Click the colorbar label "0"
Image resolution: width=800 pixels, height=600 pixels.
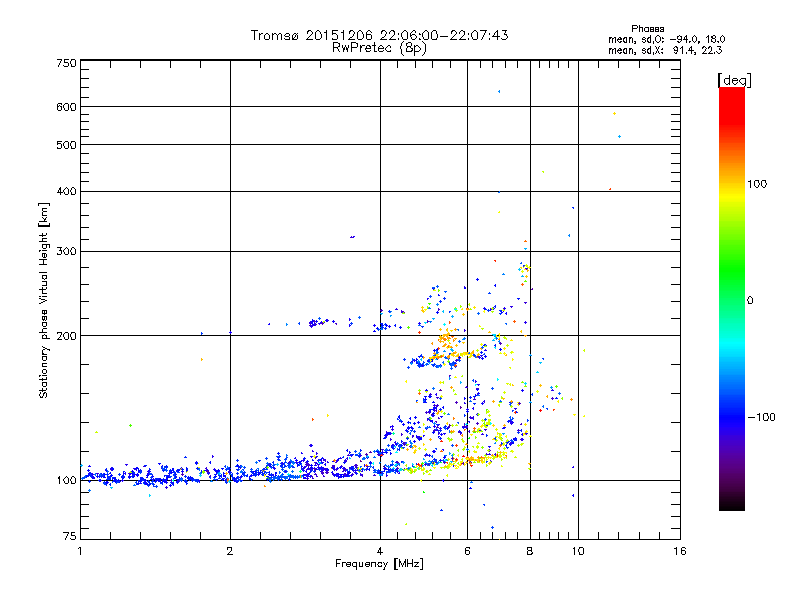coord(750,301)
